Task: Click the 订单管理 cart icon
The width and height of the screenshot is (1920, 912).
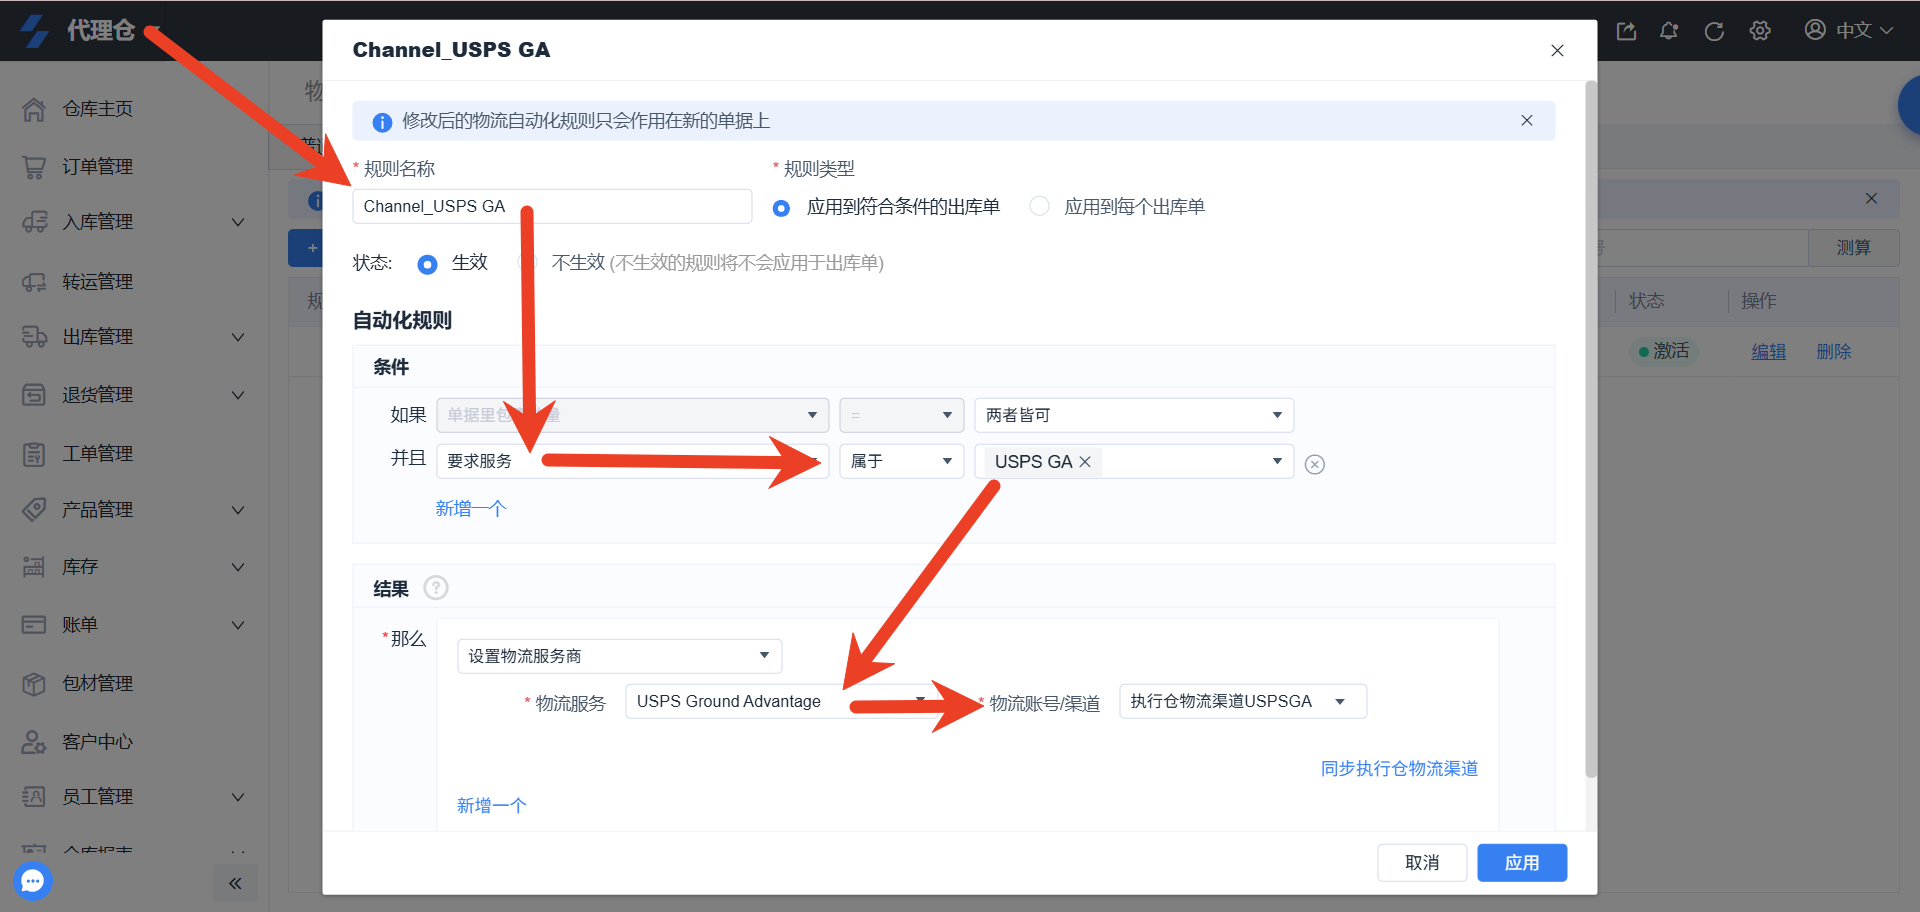Action: click(x=34, y=167)
